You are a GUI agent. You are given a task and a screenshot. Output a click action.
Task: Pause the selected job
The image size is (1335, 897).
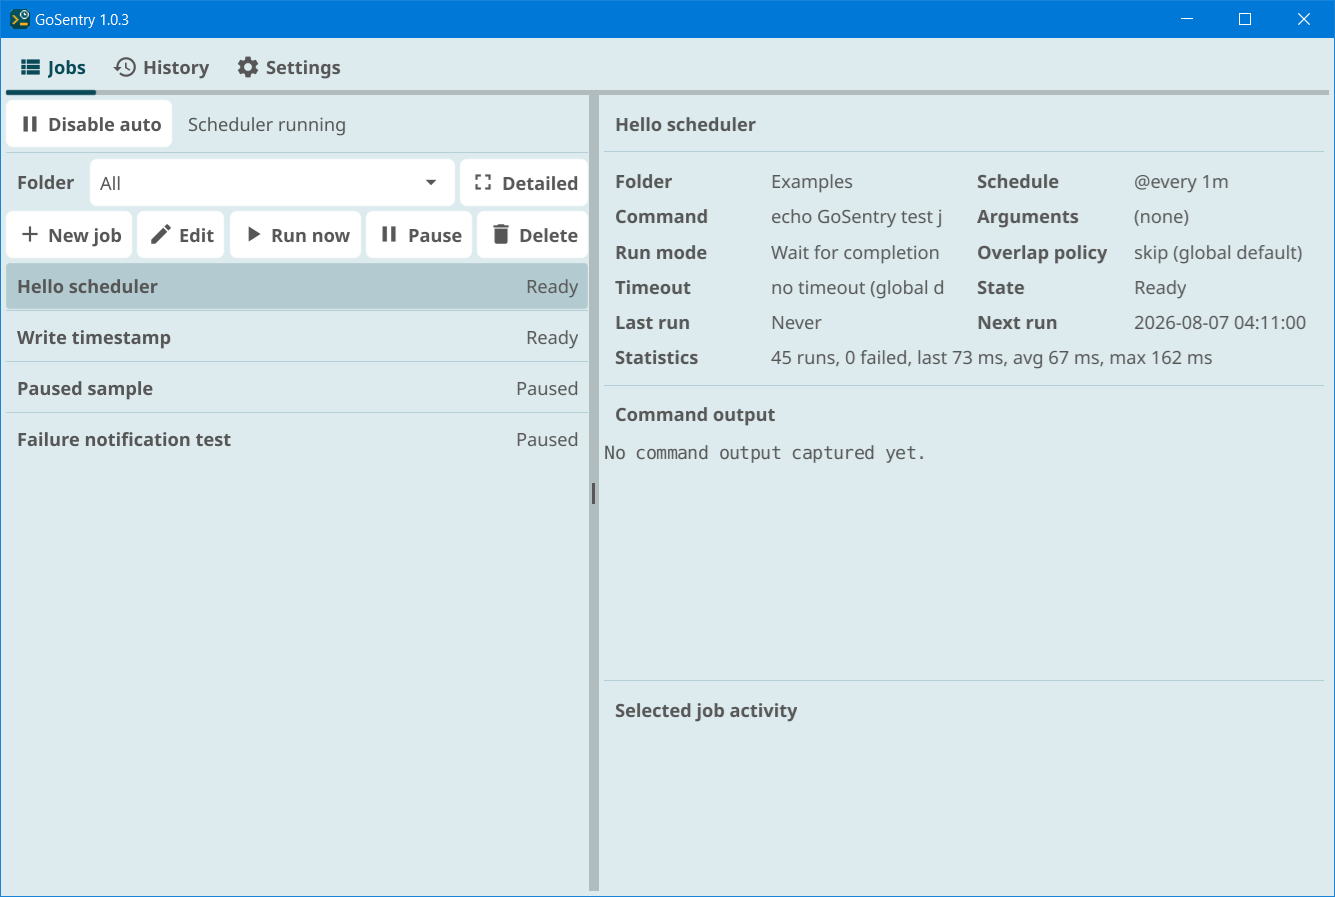pos(420,235)
